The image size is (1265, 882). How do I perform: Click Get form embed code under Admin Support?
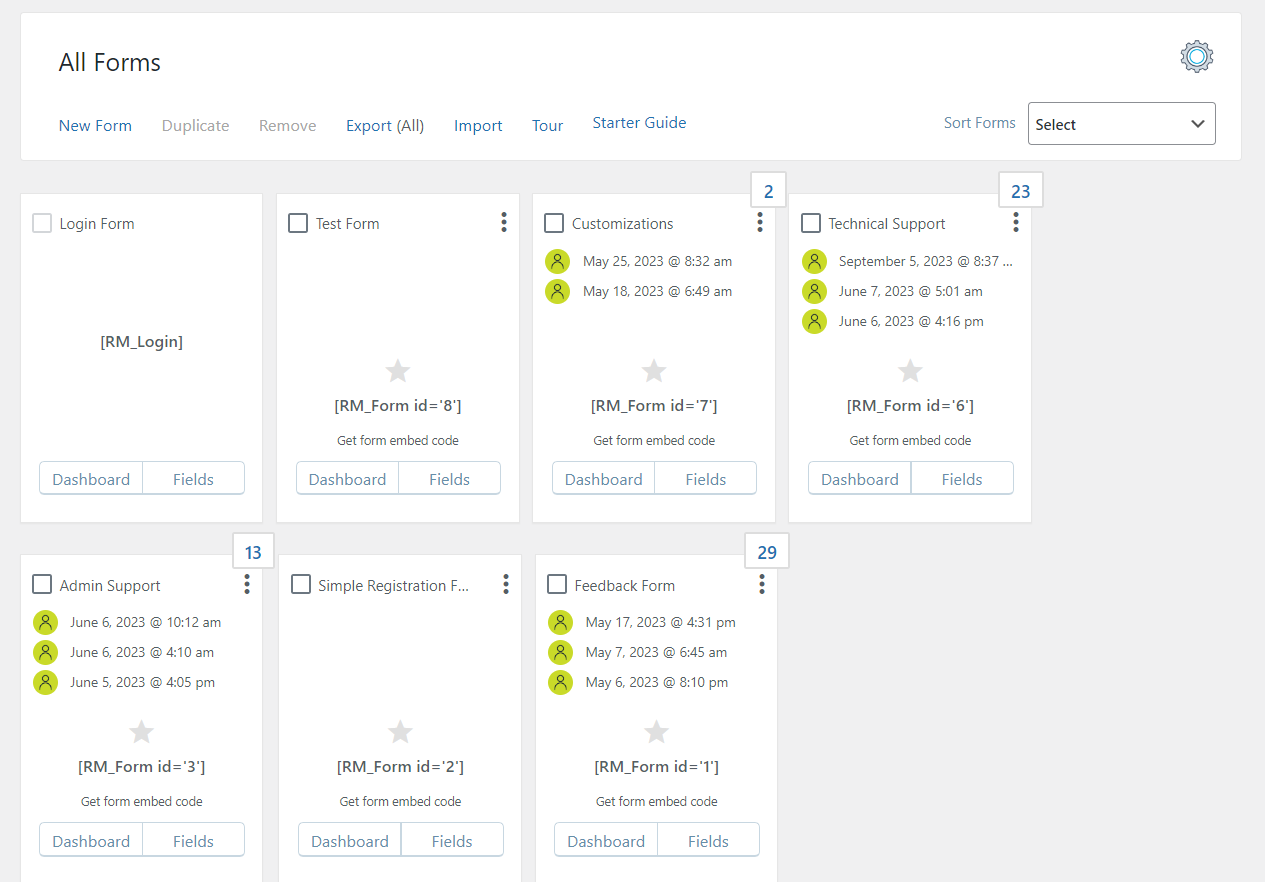pyautogui.click(x=142, y=801)
